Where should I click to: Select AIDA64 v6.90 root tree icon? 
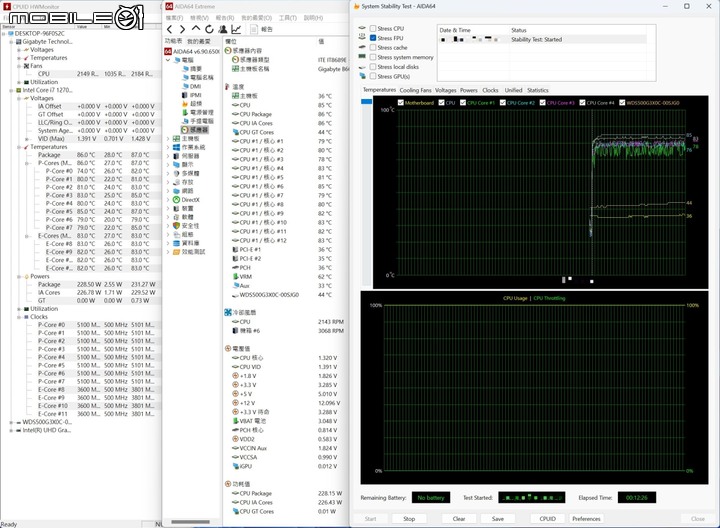168,51
